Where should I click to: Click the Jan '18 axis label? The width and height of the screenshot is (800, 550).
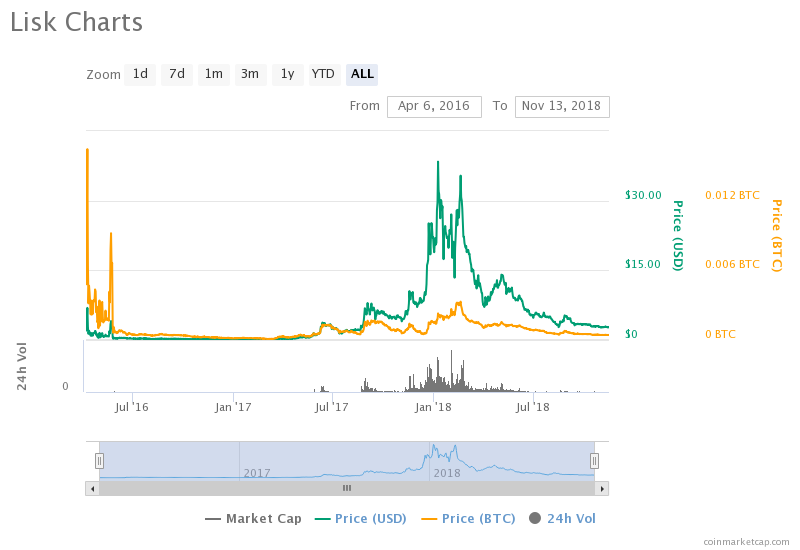pos(433,407)
